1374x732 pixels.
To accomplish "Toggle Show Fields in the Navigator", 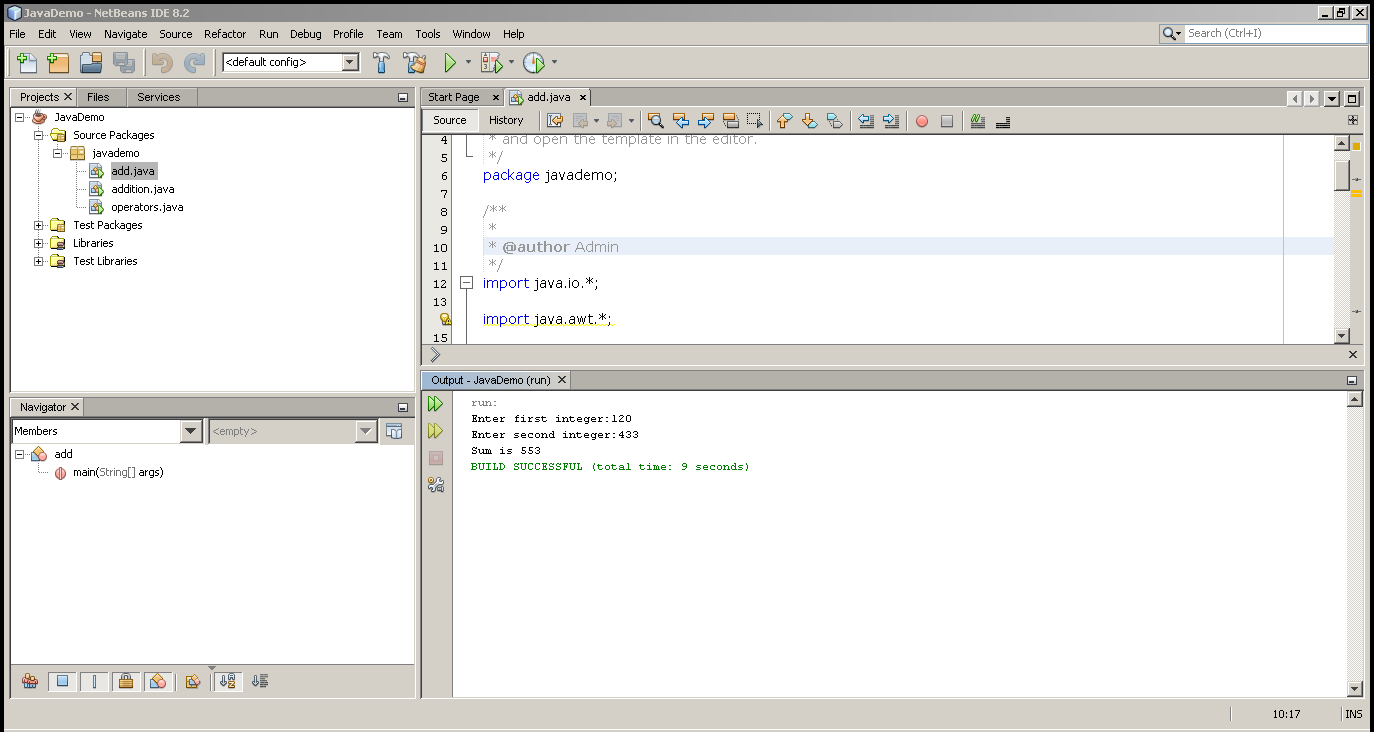I will [x=62, y=681].
